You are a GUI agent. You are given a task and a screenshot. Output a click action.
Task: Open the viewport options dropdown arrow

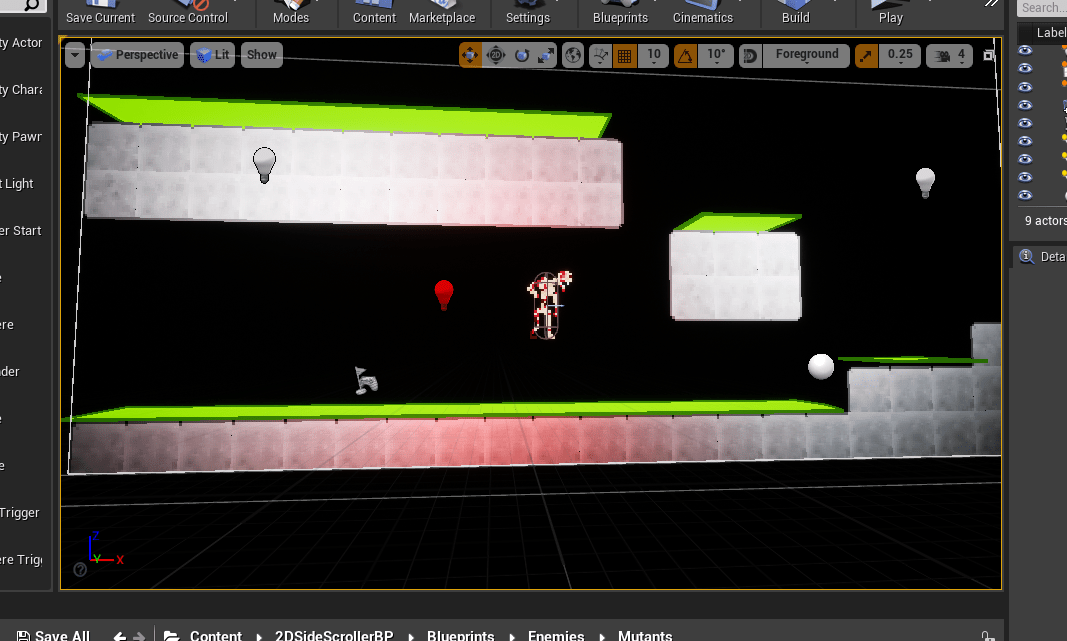76,56
